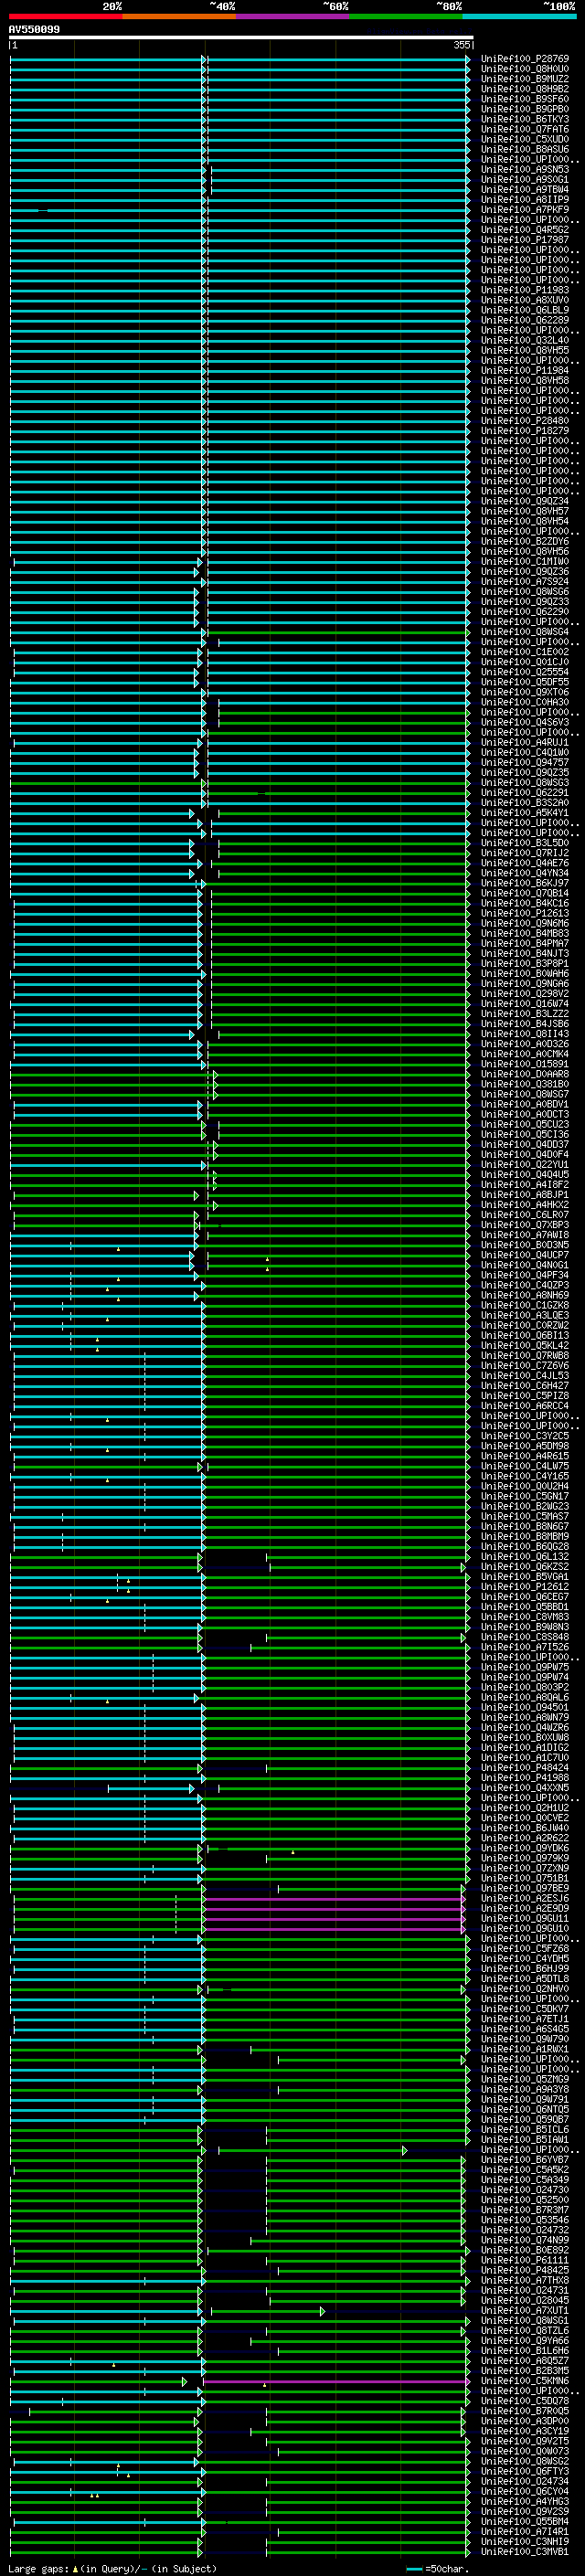Open hit UniRef100_Q8H0U0

pos(525,69)
